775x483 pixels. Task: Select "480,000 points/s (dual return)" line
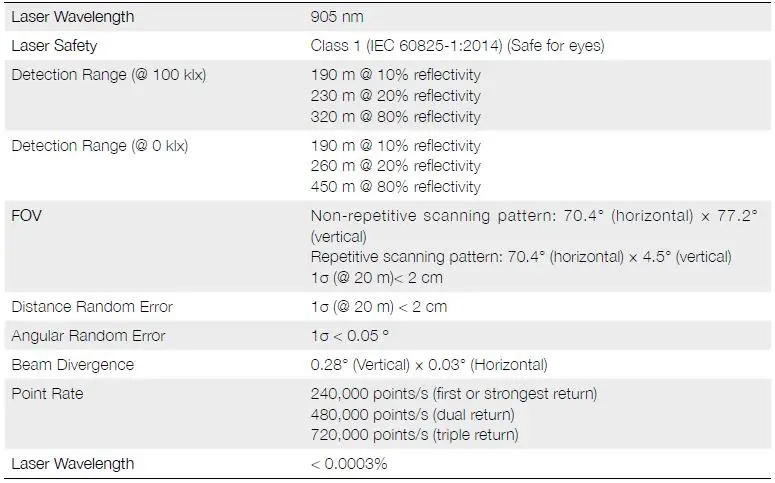point(413,414)
